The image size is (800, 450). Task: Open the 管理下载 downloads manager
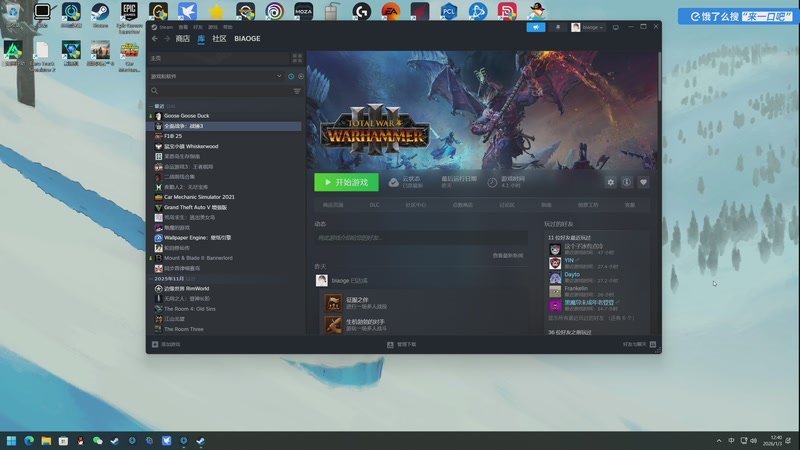(402, 344)
